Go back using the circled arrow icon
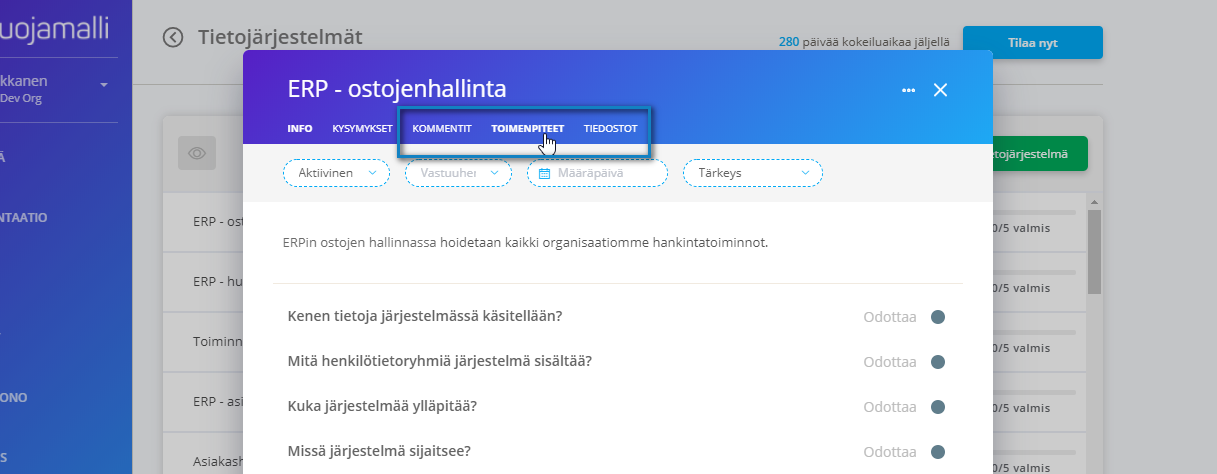This screenshot has height=474, width=1217. point(173,38)
